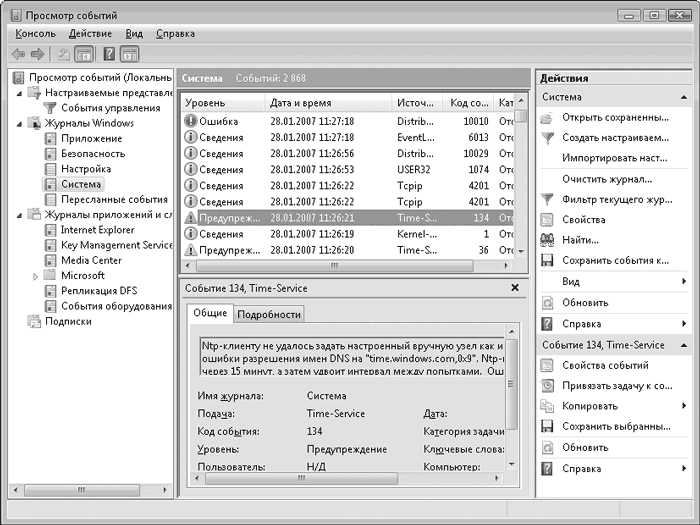Expand the Microsoft folder in the tree
Image resolution: width=700 pixels, height=525 pixels.
(x=37, y=276)
